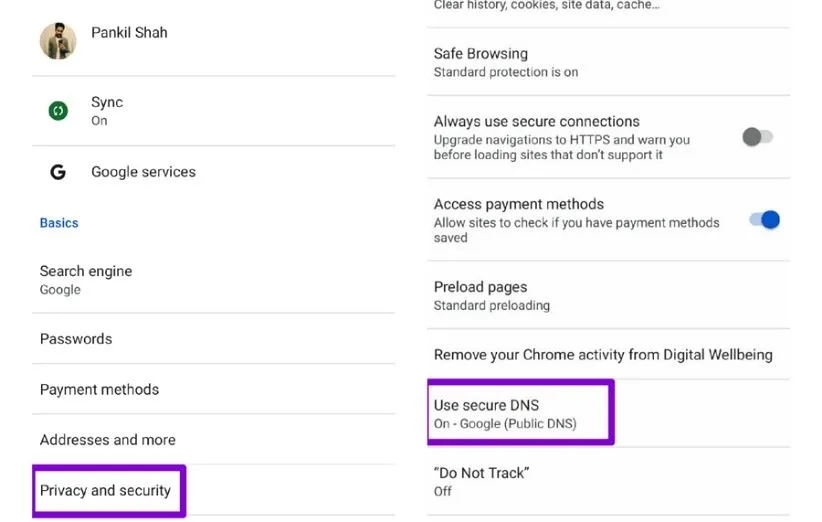Tap the Pankil Shah account name
Image resolution: width=822 pixels, height=522 pixels.
coord(129,33)
